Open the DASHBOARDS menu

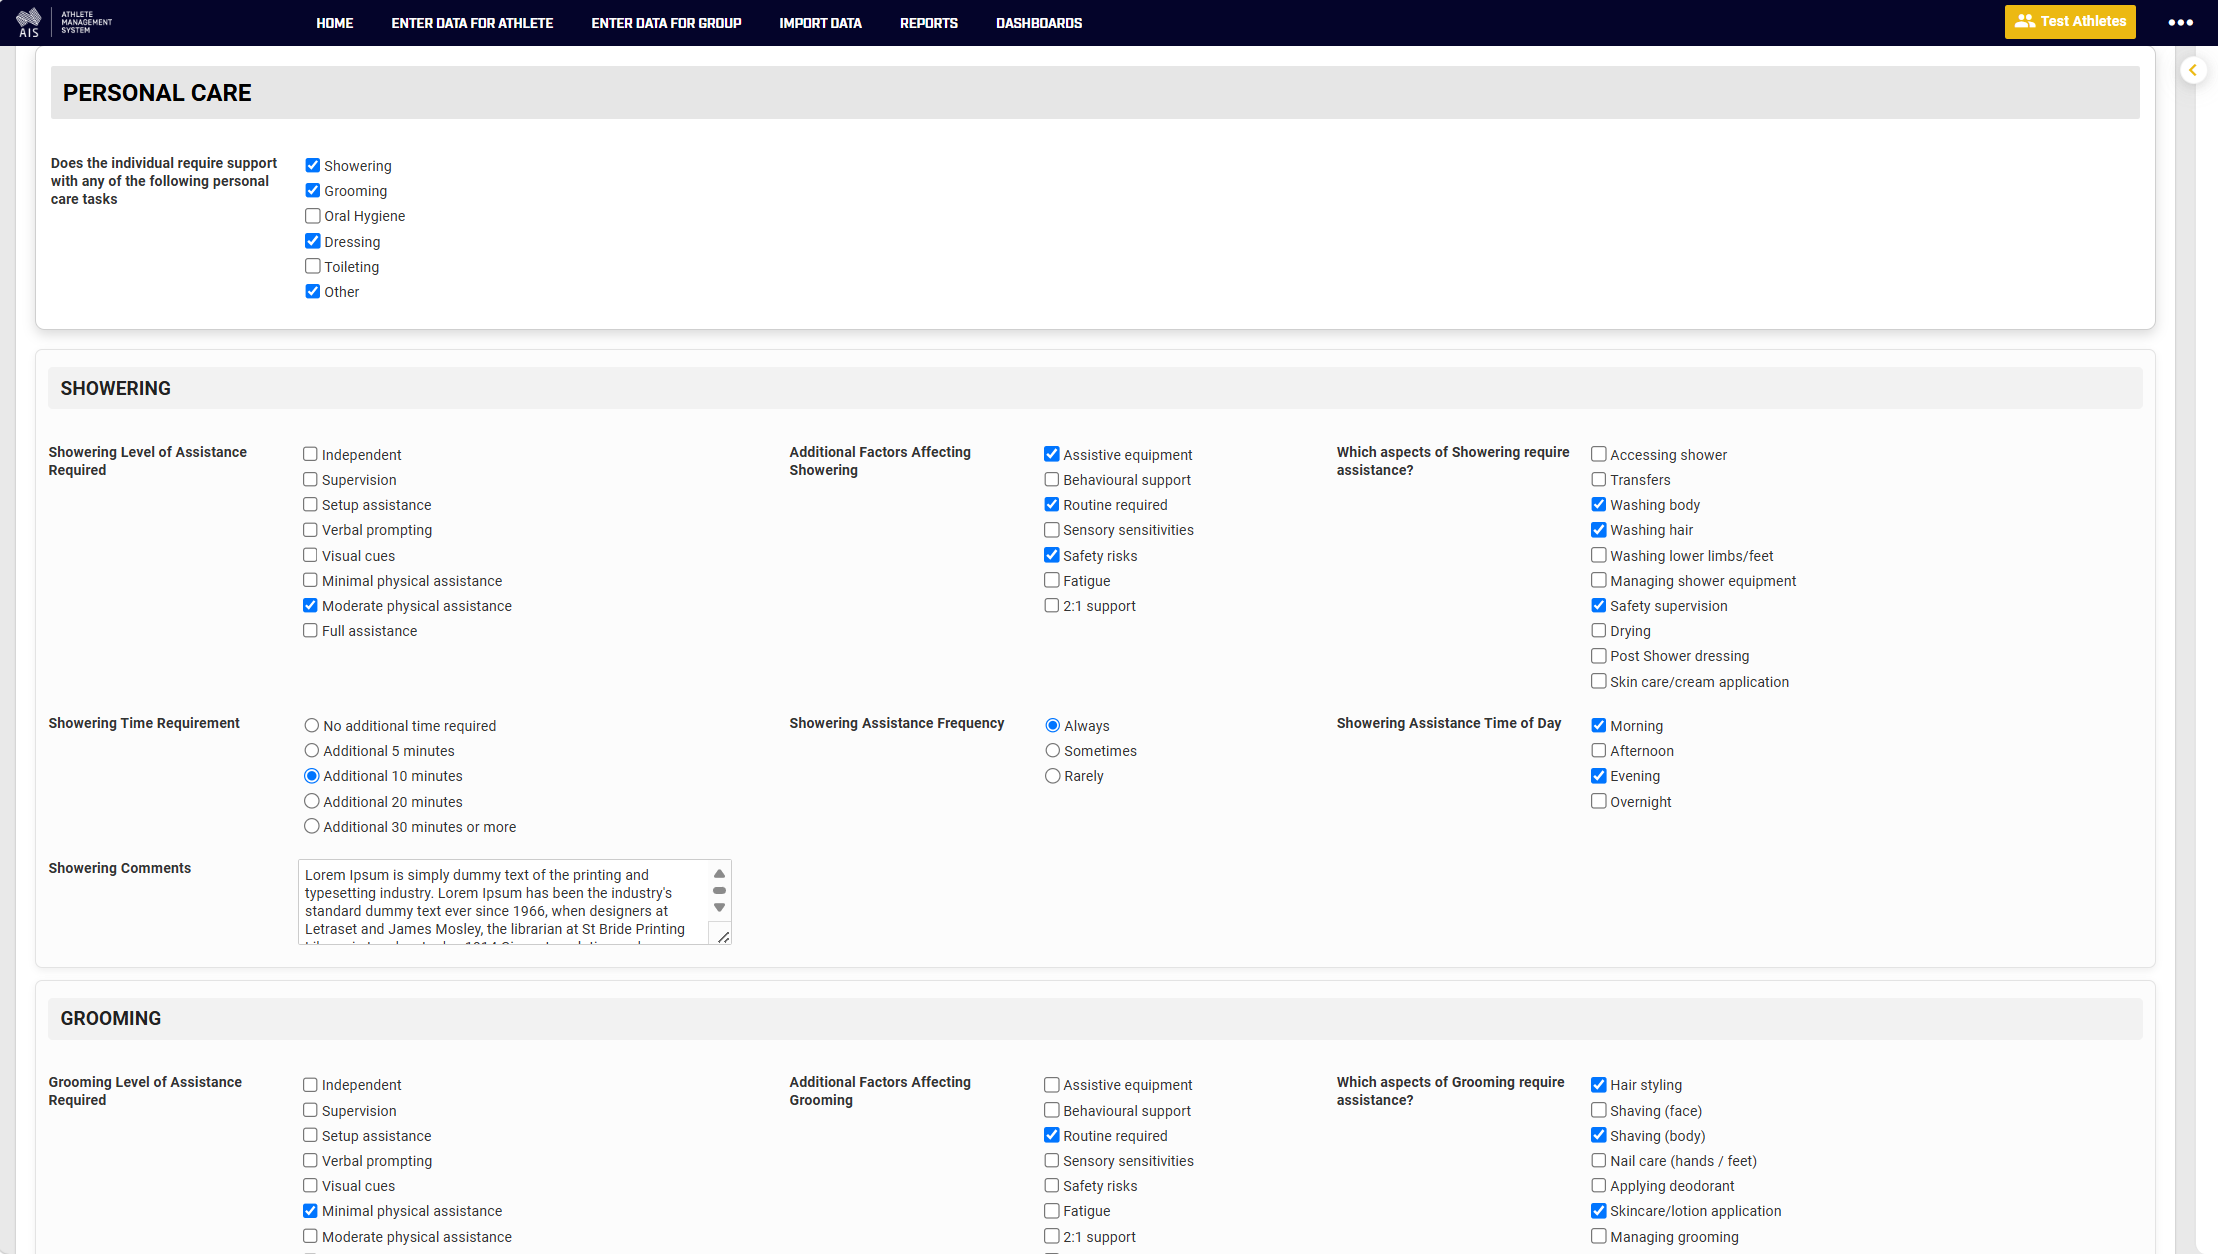[x=1039, y=23]
